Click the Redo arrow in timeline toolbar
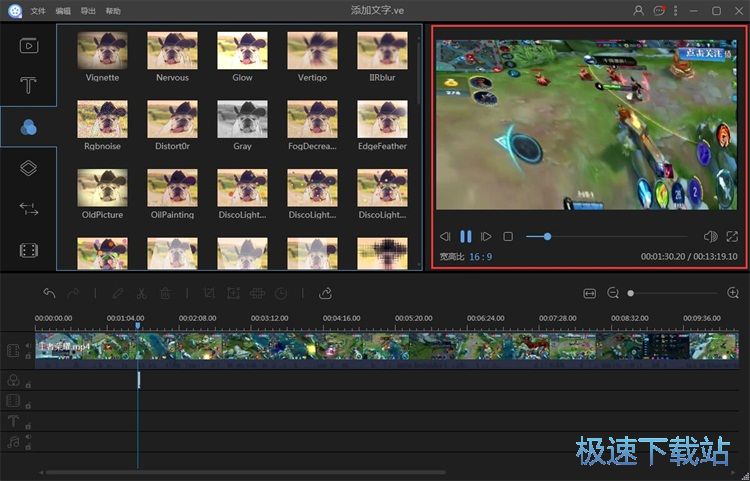 (73, 293)
